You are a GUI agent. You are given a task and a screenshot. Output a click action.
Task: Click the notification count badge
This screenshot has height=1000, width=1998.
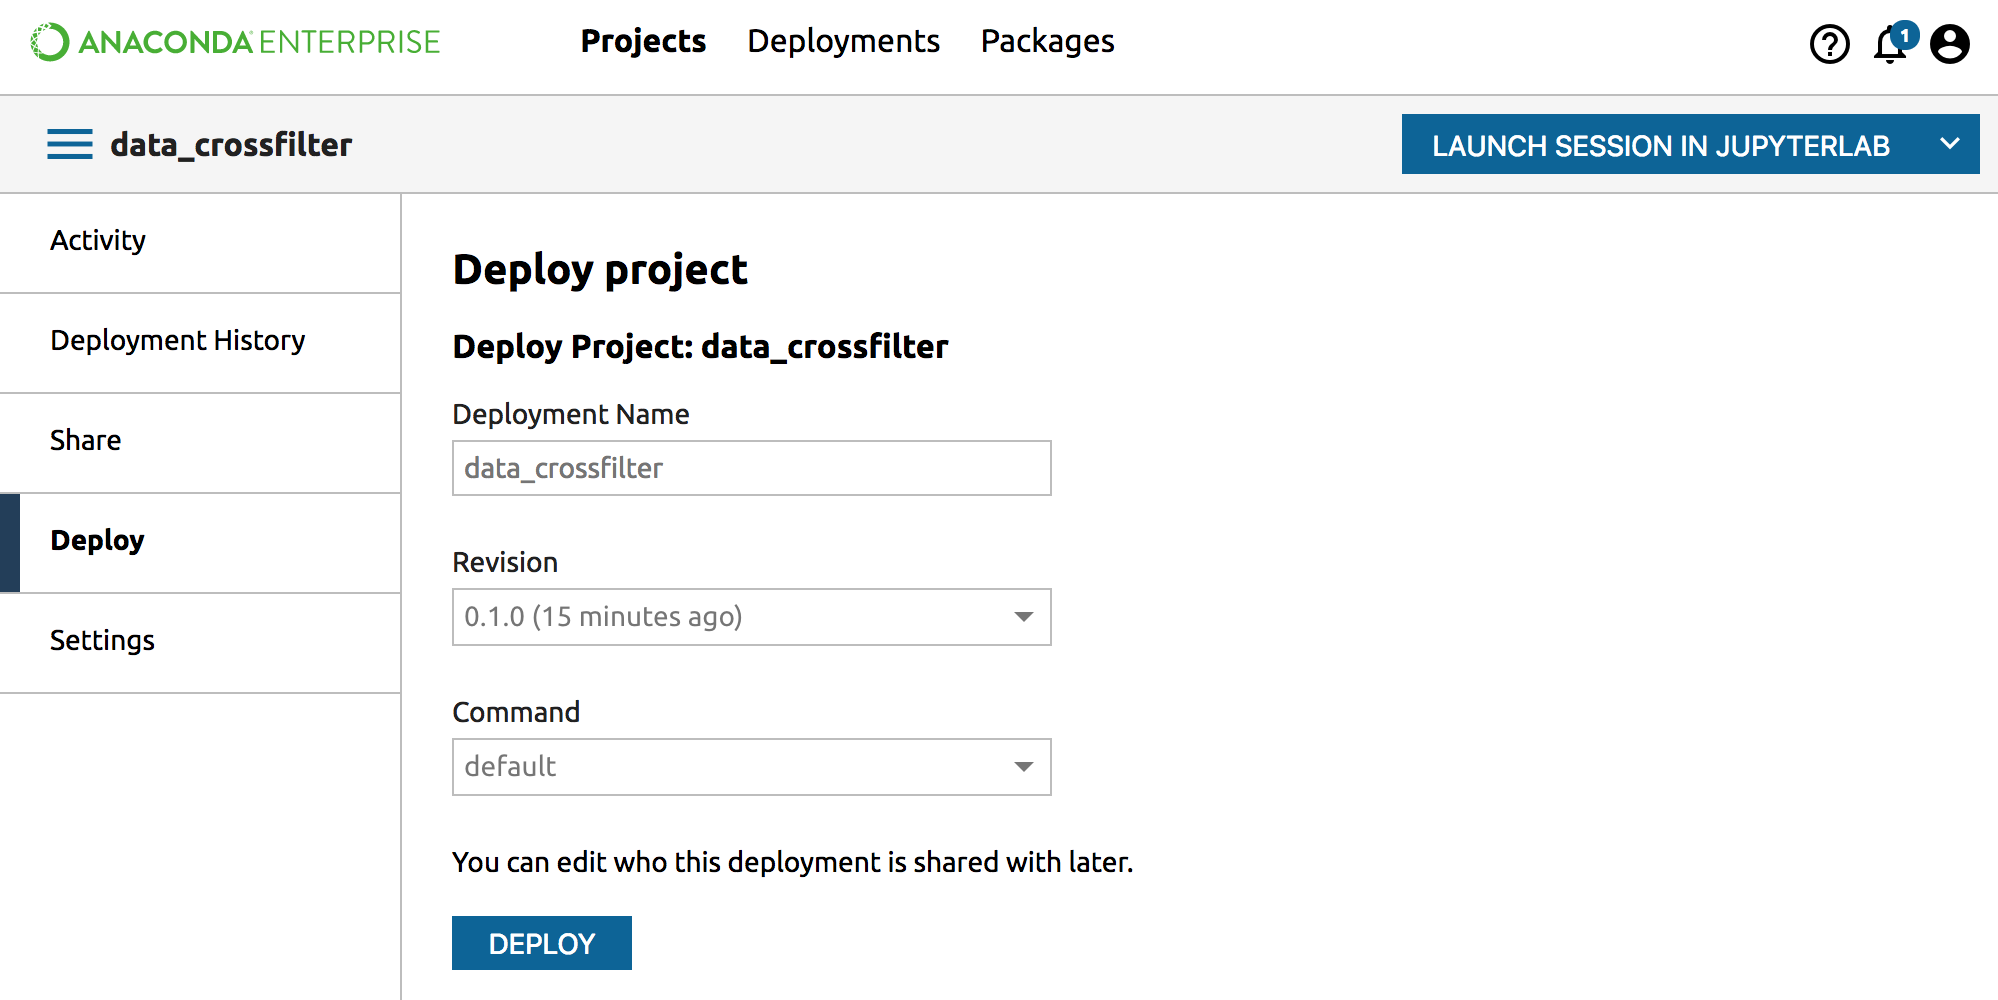point(1905,35)
